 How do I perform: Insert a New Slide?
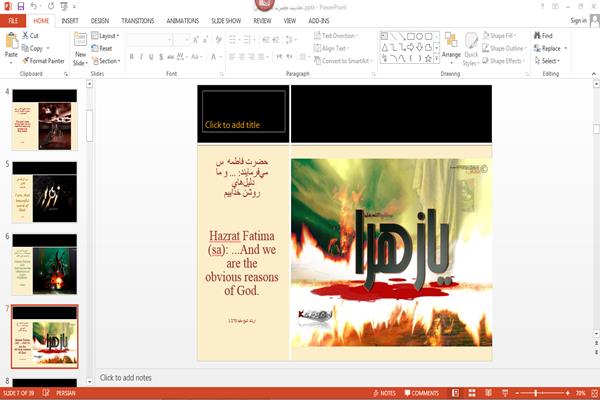[x=80, y=49]
